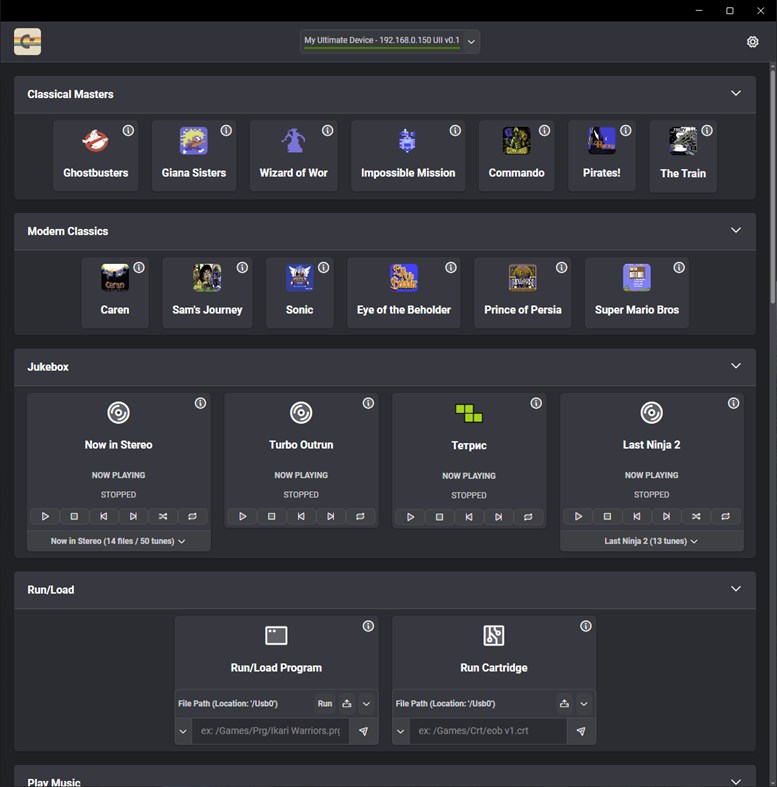Screen dimensions: 777x787
Task: Stop Now in Stereo playback
Action: click(x=74, y=516)
